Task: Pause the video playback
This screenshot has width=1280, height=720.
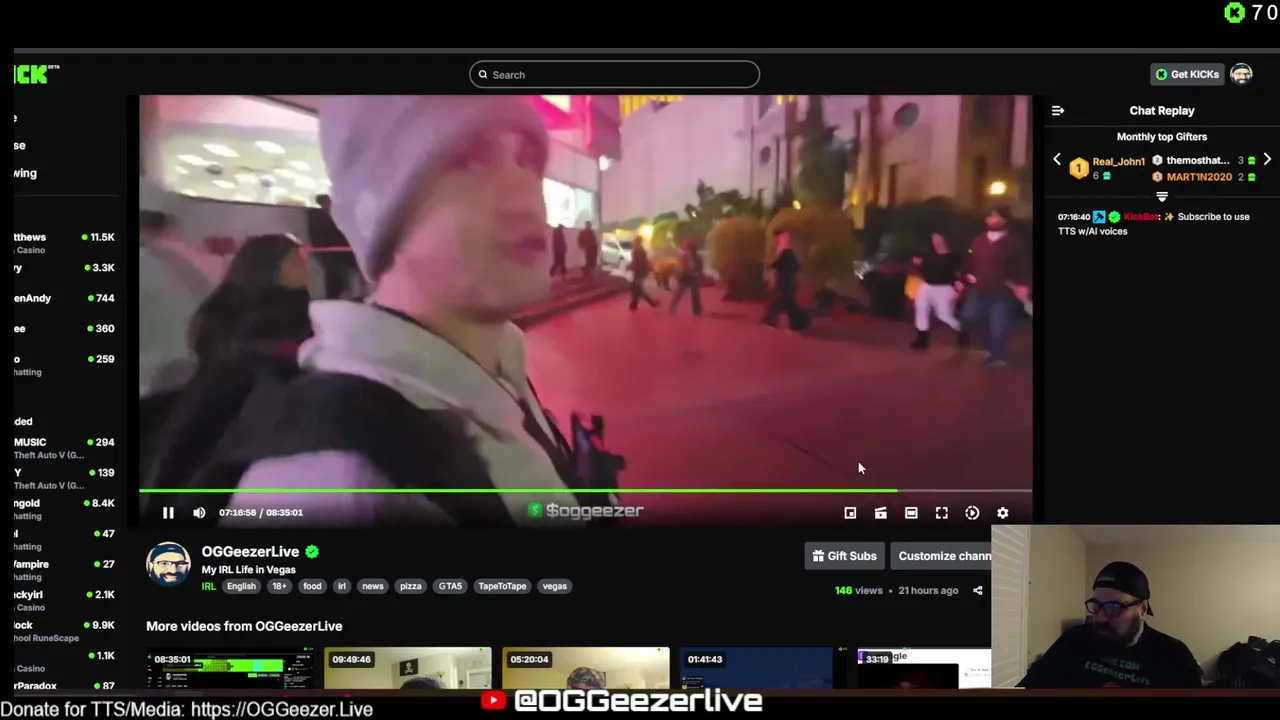Action: coord(168,513)
